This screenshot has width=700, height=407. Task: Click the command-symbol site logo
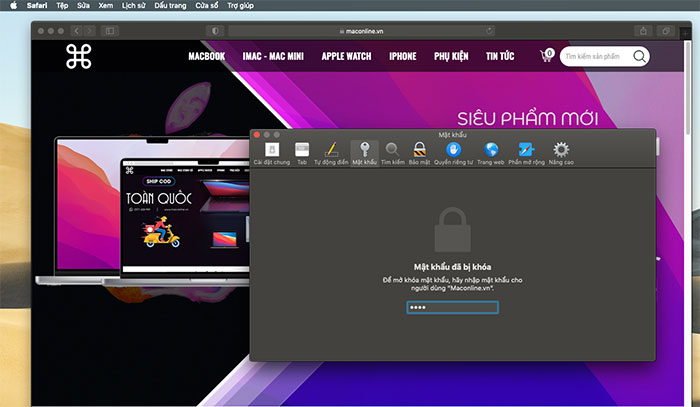point(79,56)
